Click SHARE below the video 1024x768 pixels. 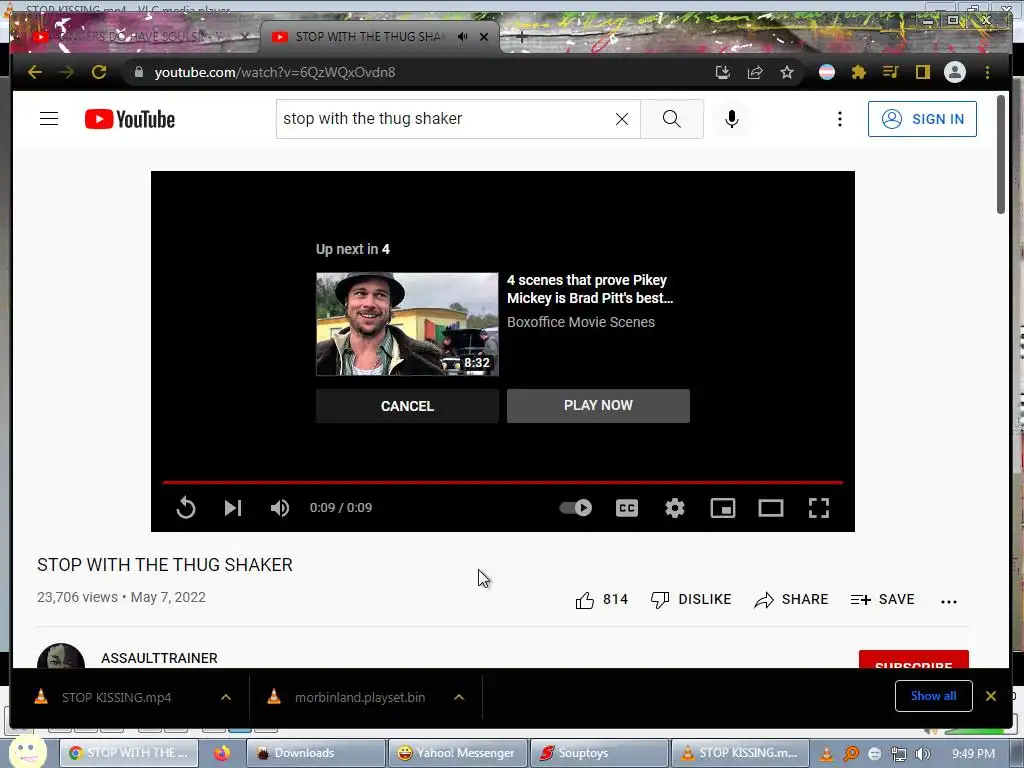(x=791, y=600)
